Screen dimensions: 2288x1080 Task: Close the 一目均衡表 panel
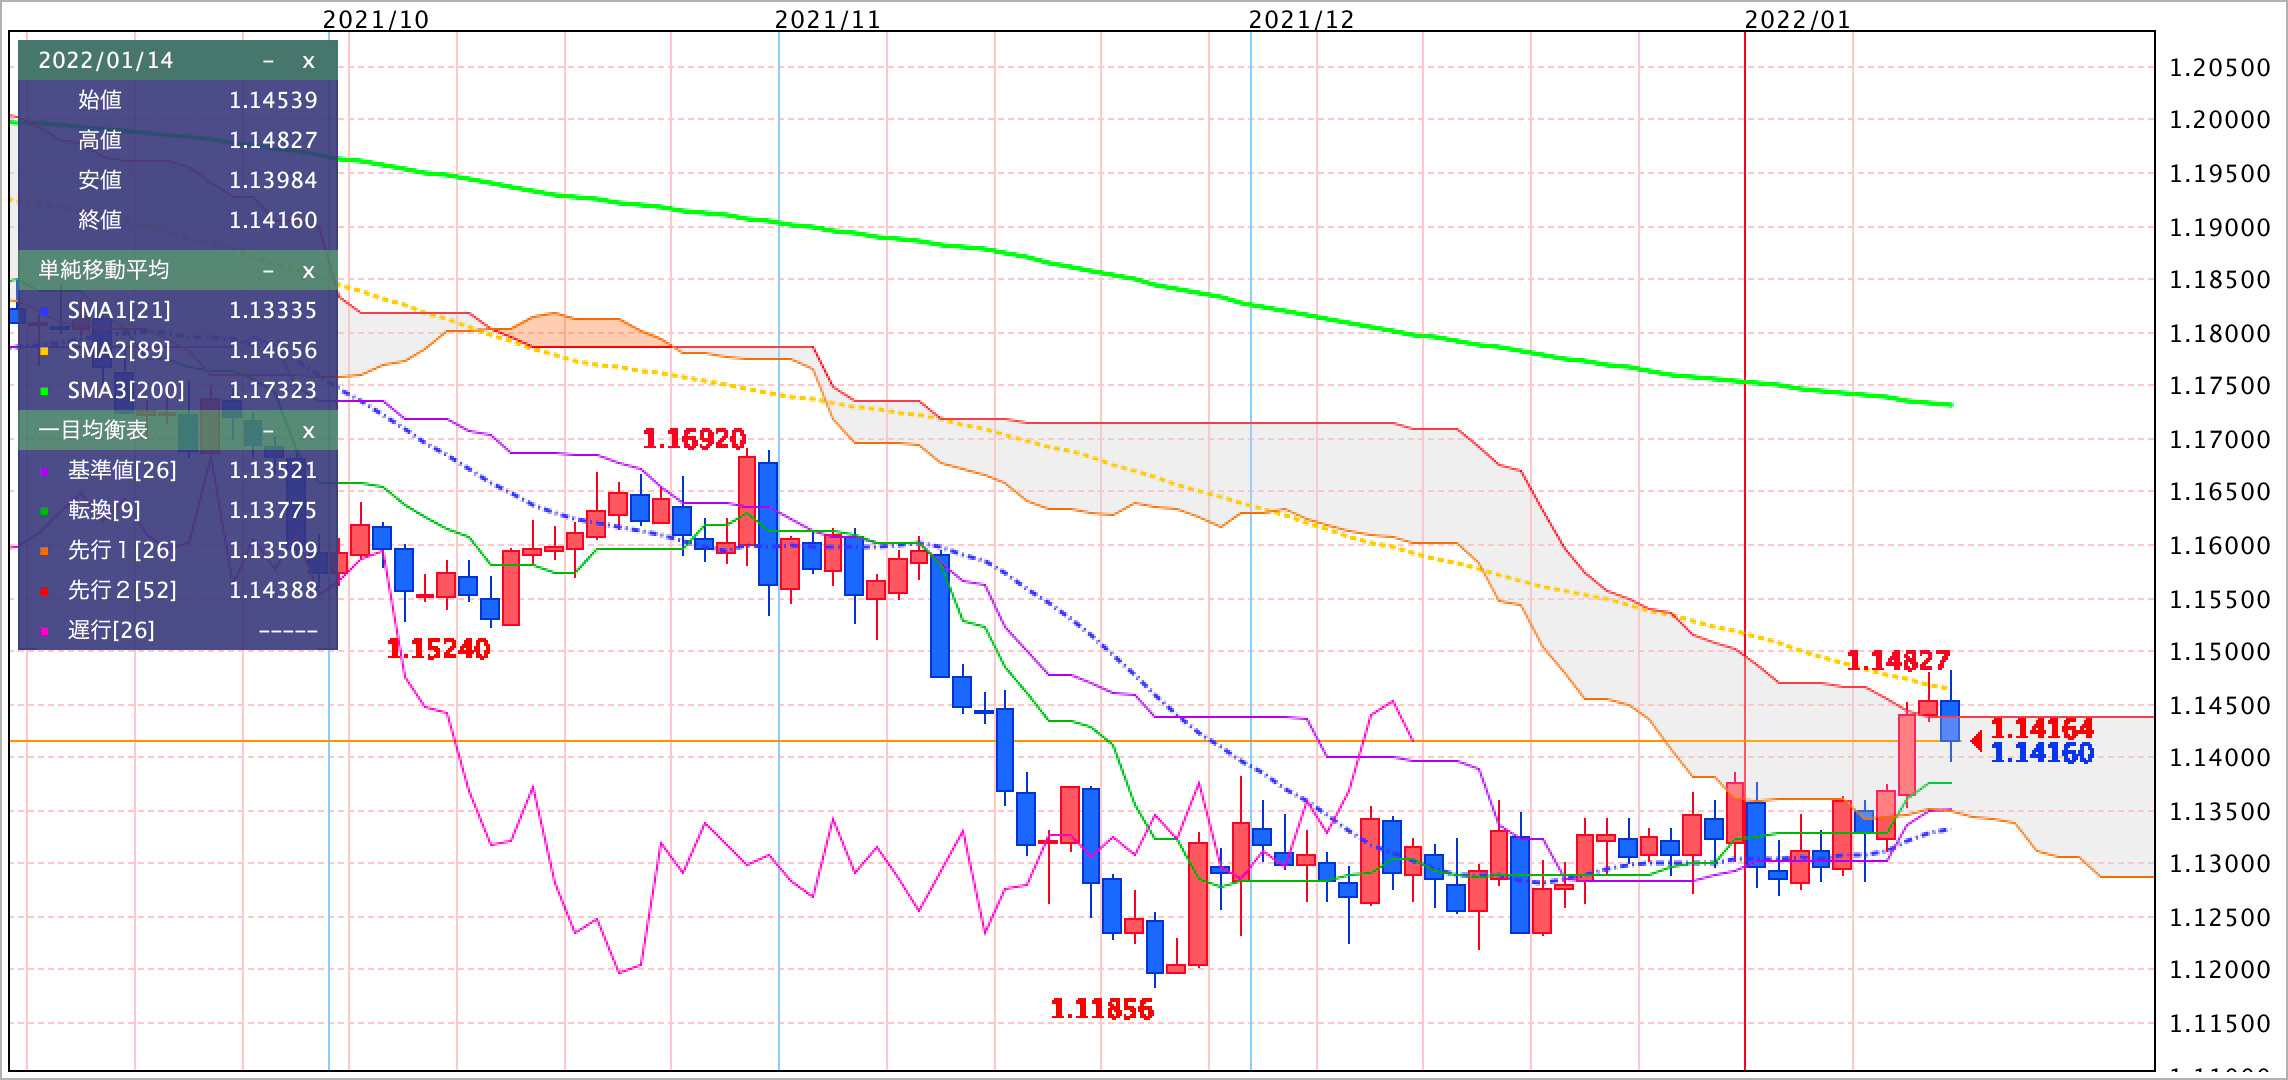click(x=308, y=431)
